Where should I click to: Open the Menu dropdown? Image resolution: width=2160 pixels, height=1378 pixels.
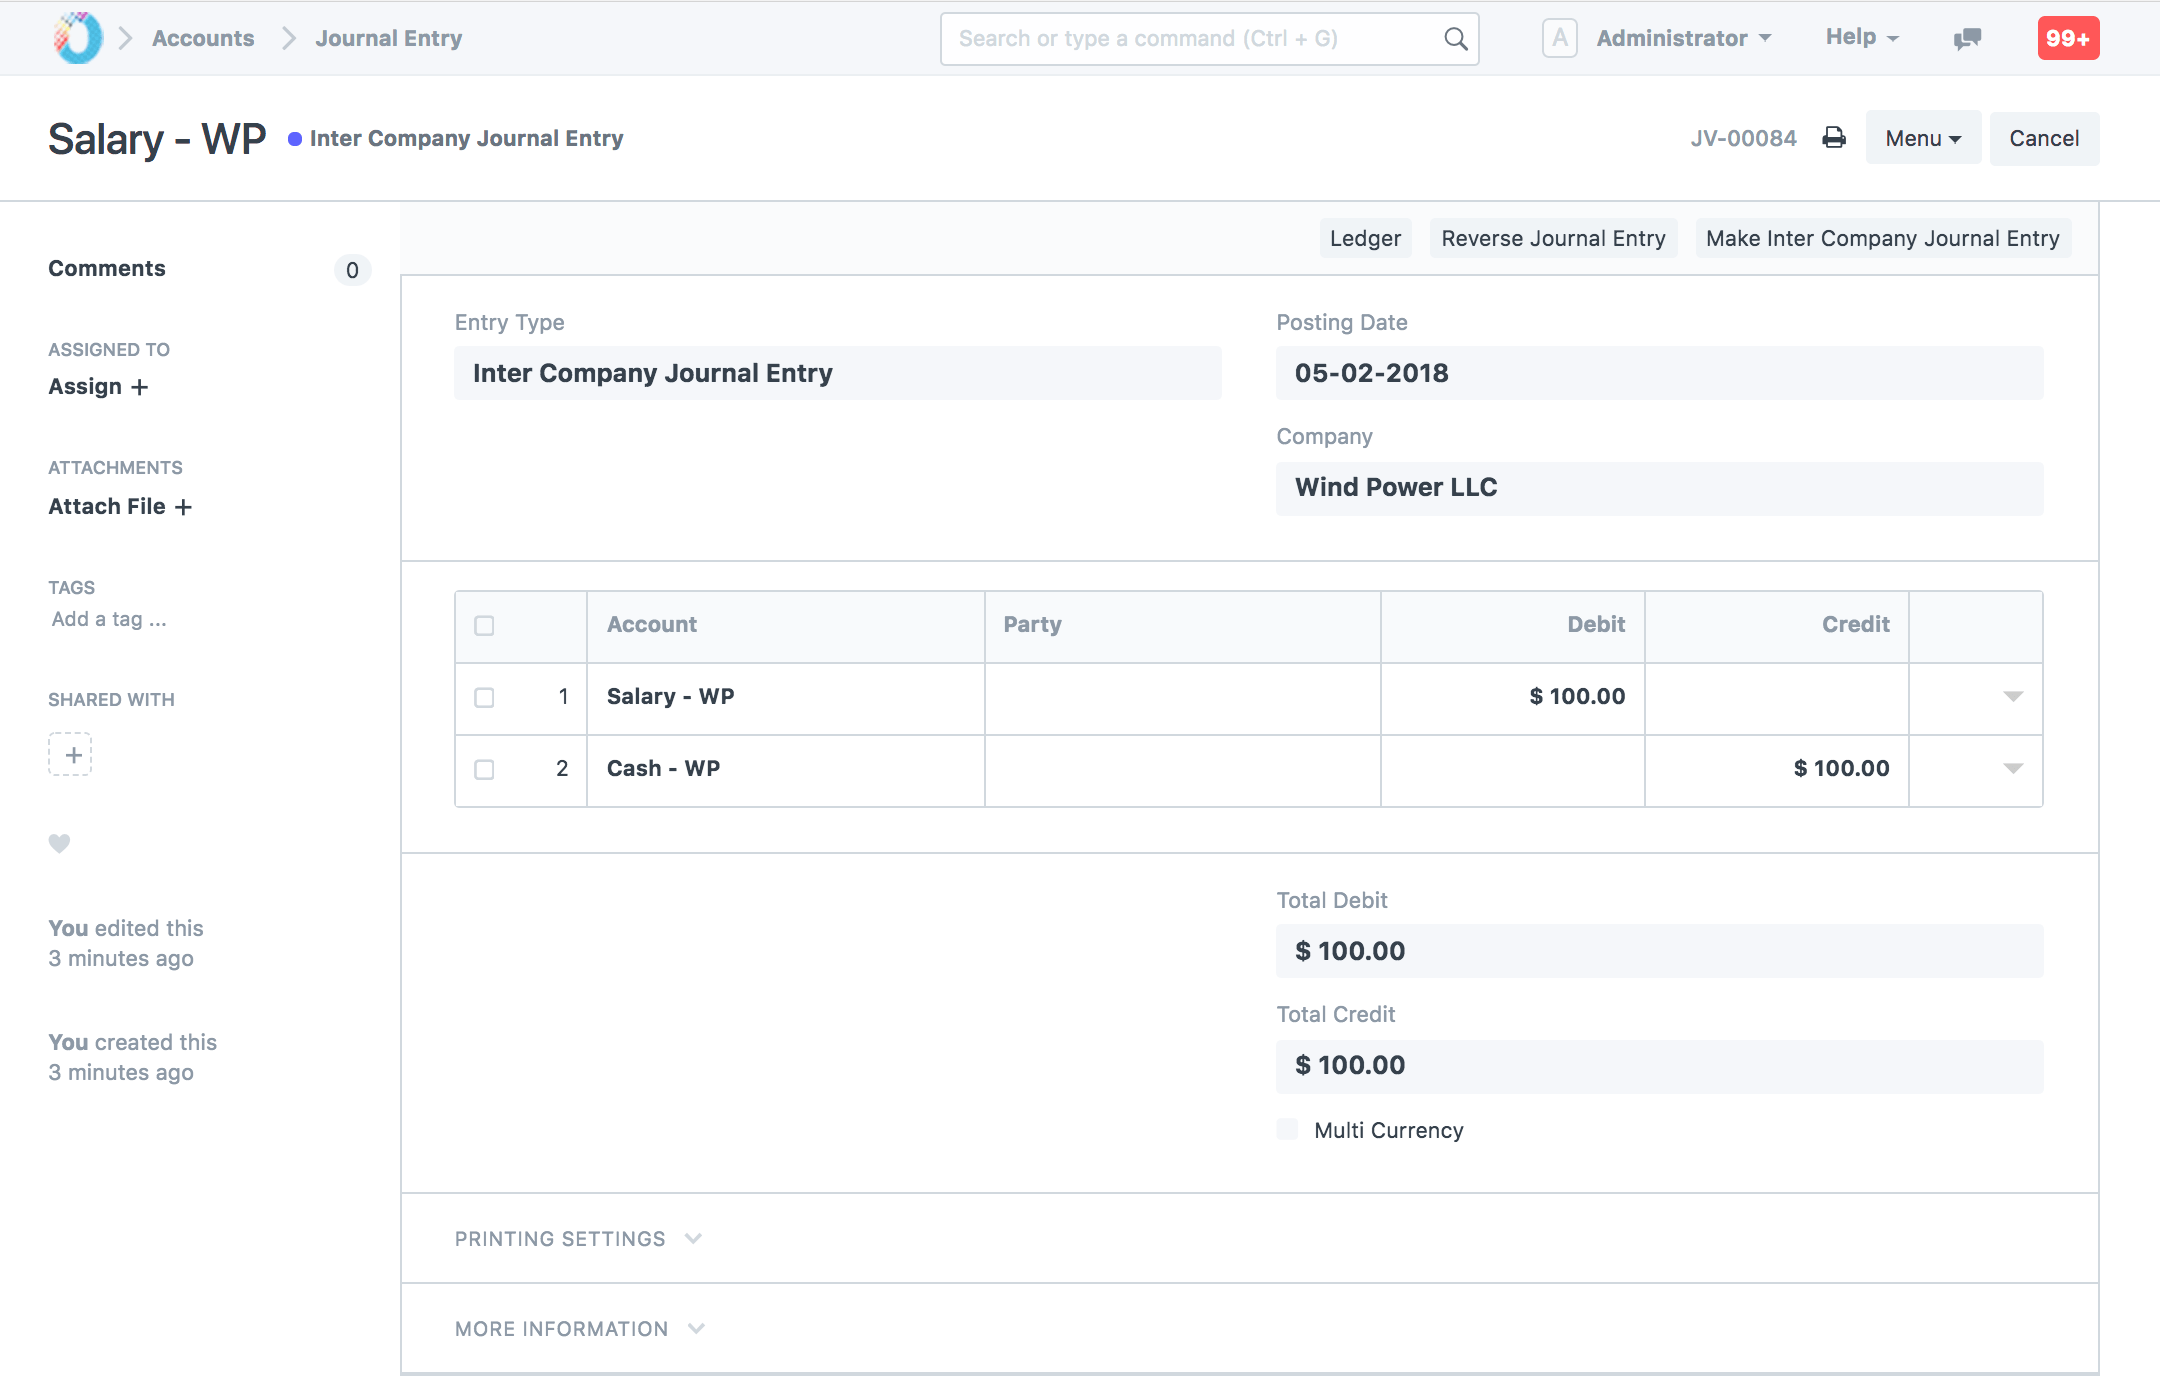pos(1922,138)
